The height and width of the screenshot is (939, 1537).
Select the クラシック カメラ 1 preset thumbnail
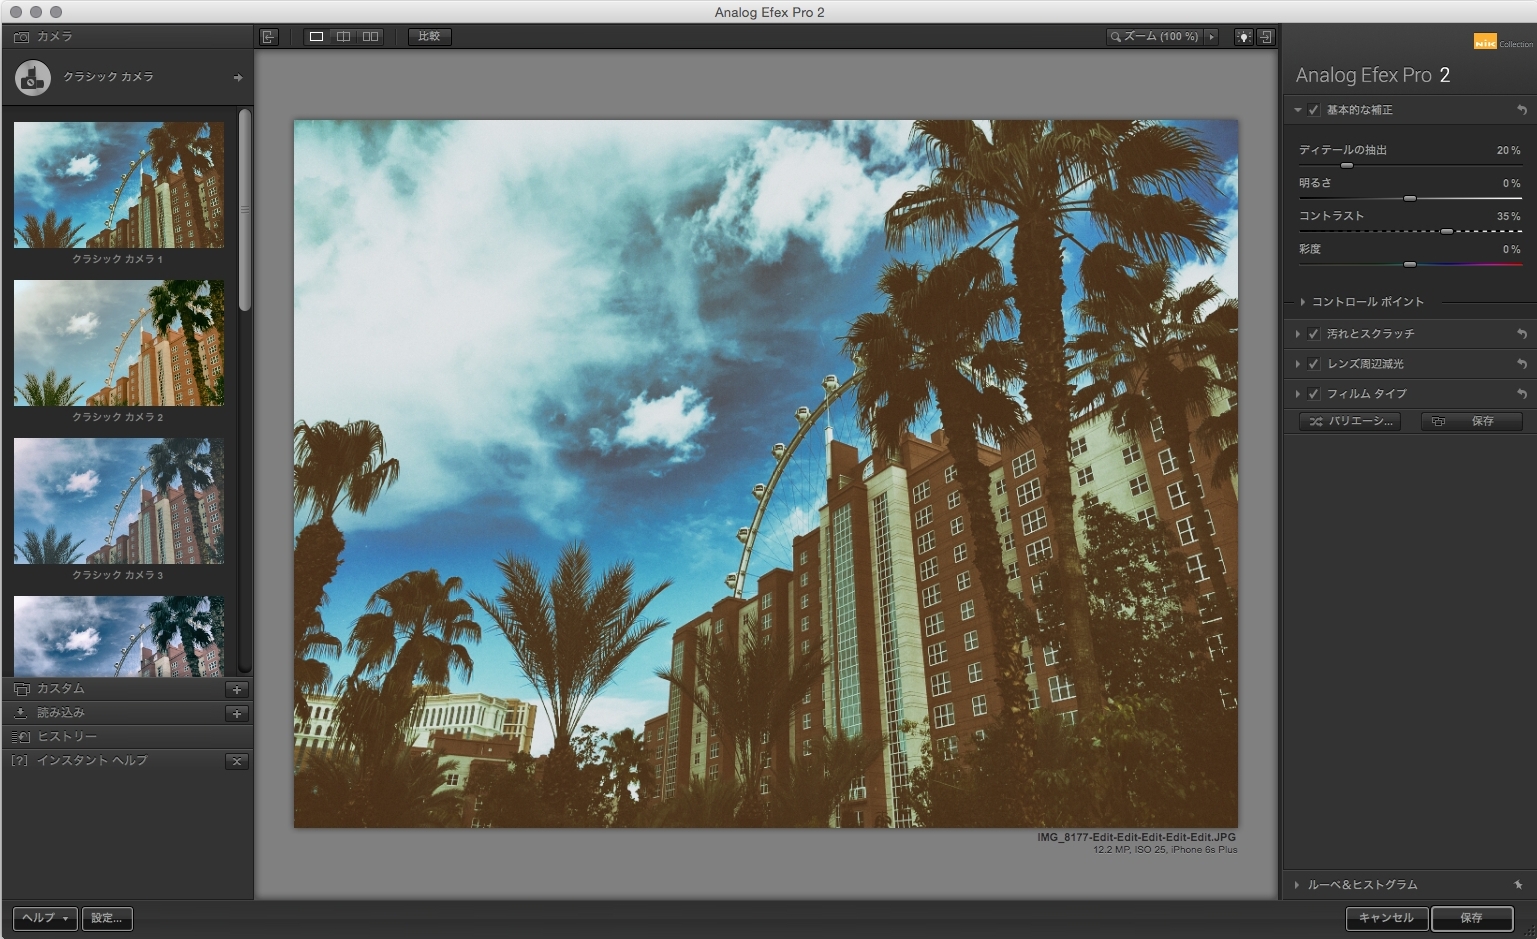click(119, 185)
